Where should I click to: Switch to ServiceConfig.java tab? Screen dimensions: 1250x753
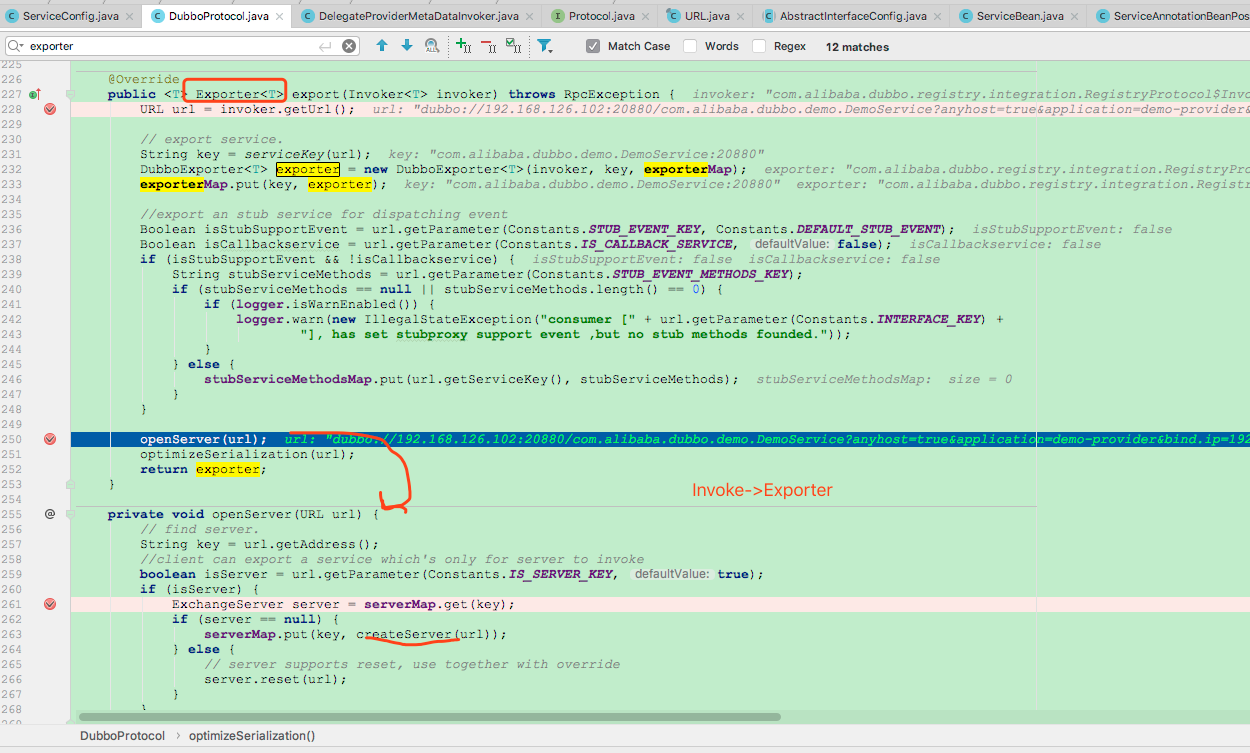(72, 16)
